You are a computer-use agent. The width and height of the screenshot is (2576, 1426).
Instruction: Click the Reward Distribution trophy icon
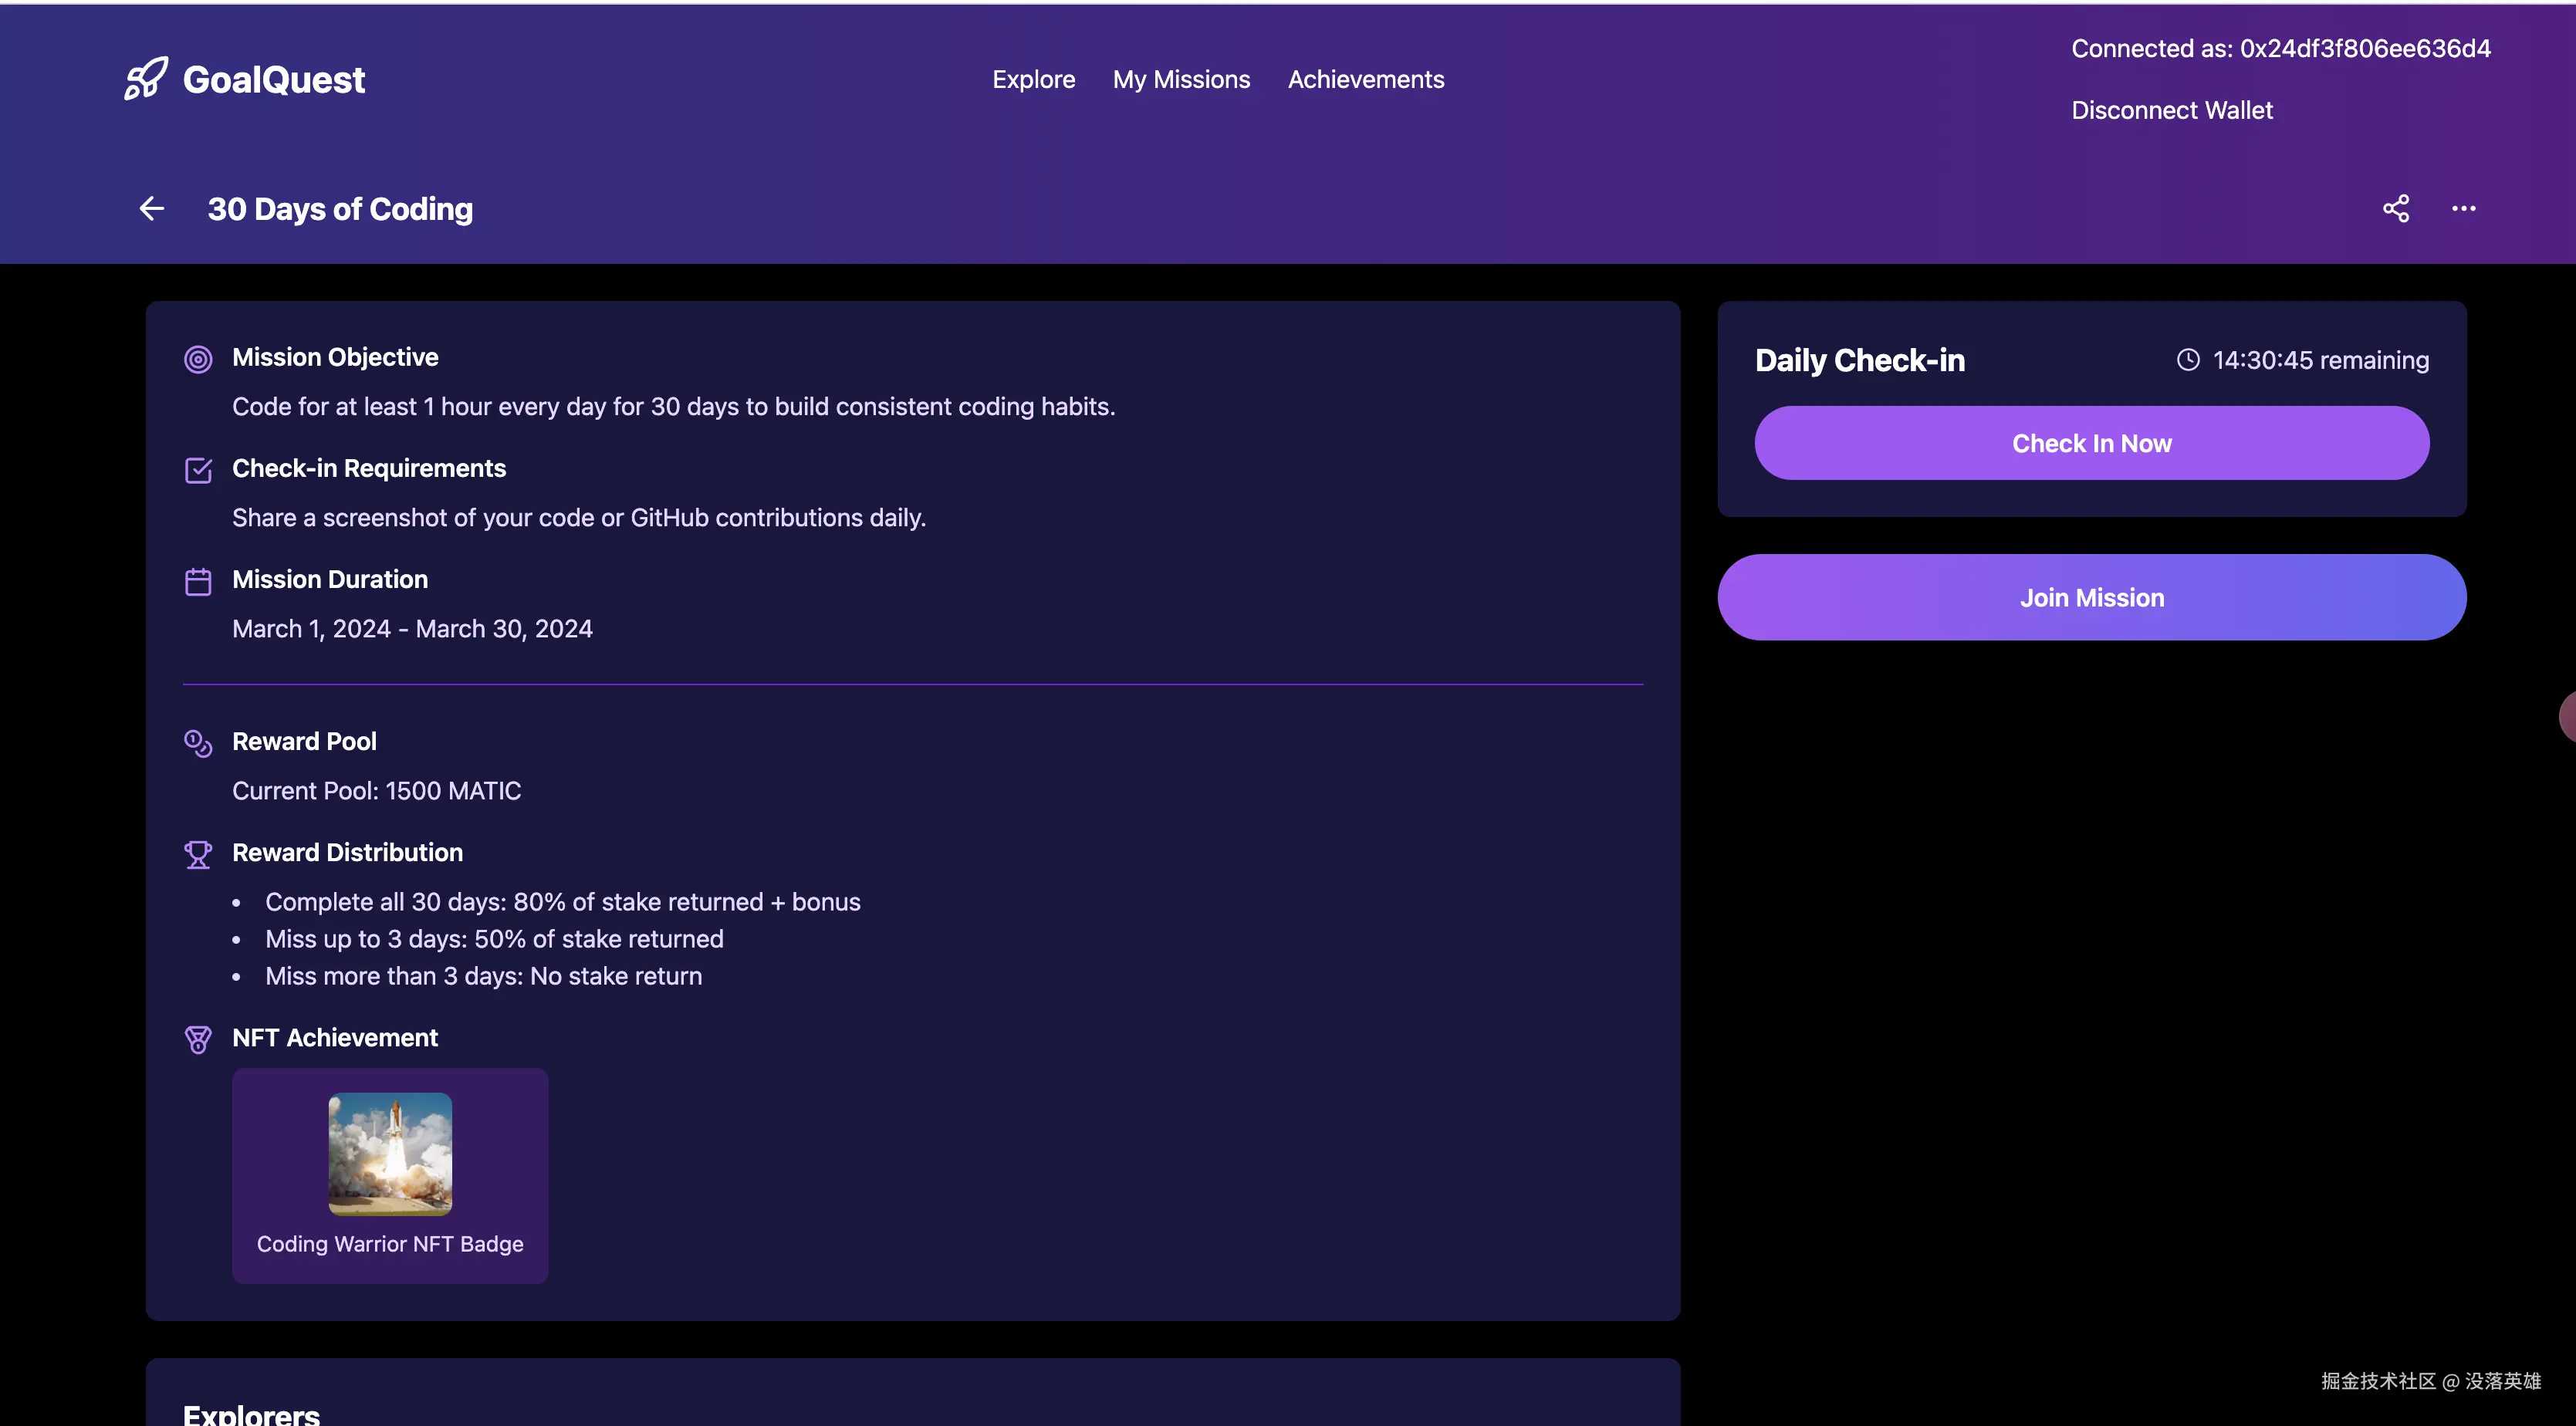coord(198,854)
